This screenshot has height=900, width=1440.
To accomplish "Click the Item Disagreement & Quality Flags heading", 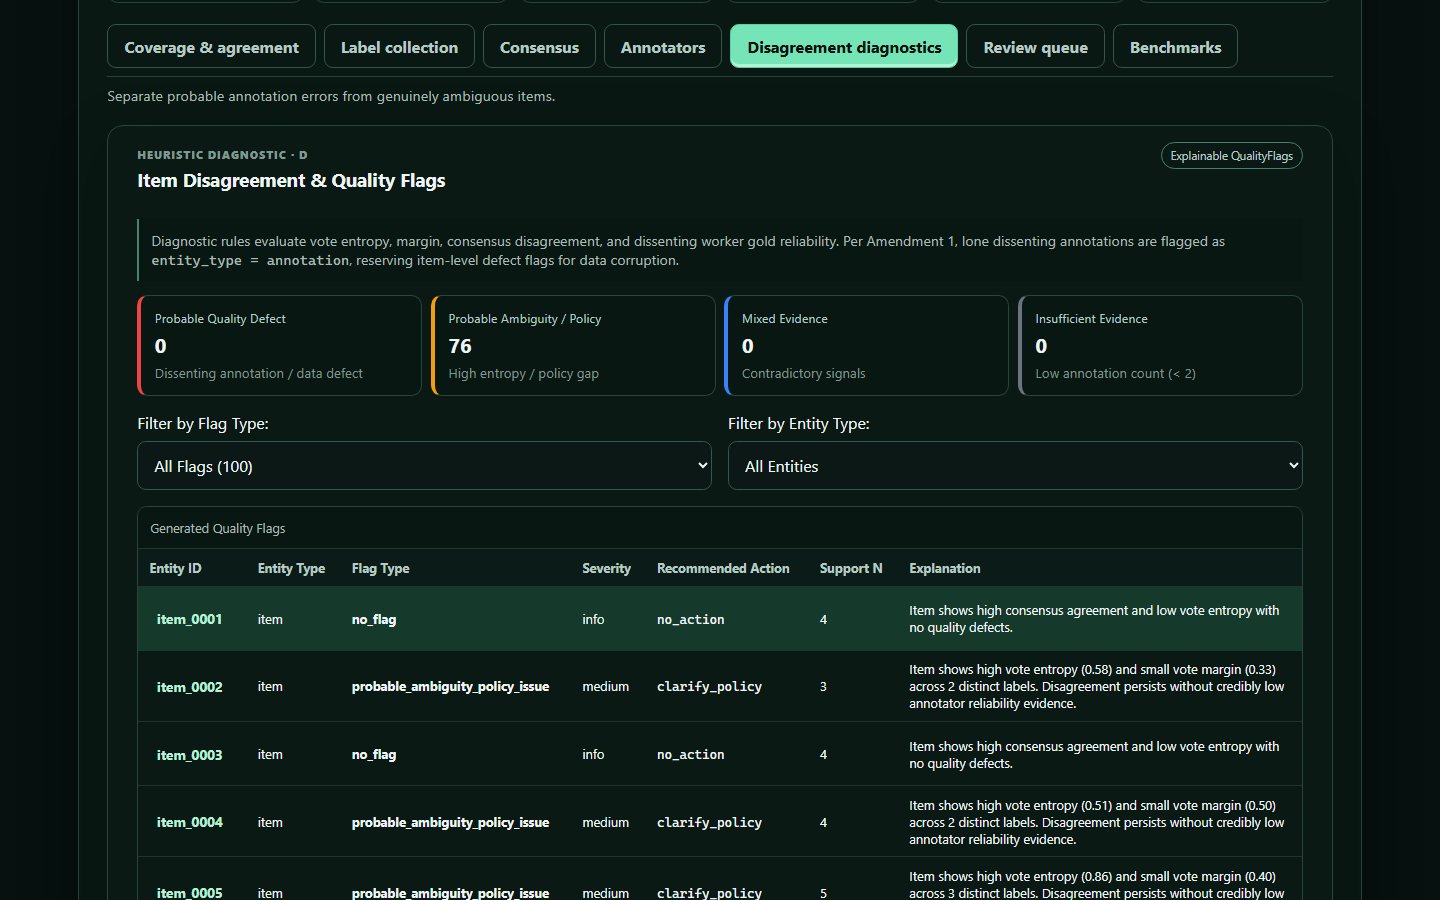I will pos(291,181).
